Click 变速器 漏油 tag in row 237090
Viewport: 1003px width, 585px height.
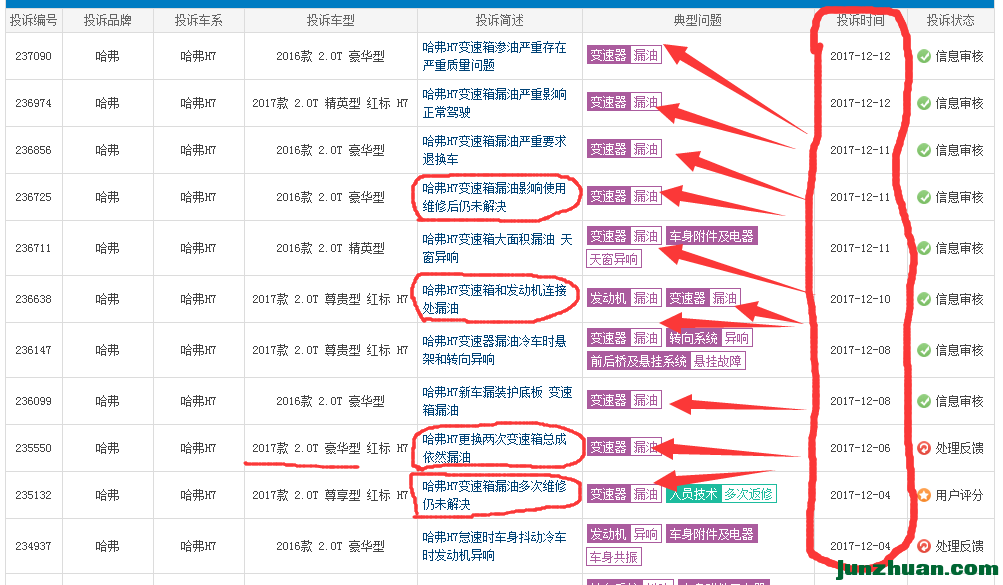click(624, 56)
